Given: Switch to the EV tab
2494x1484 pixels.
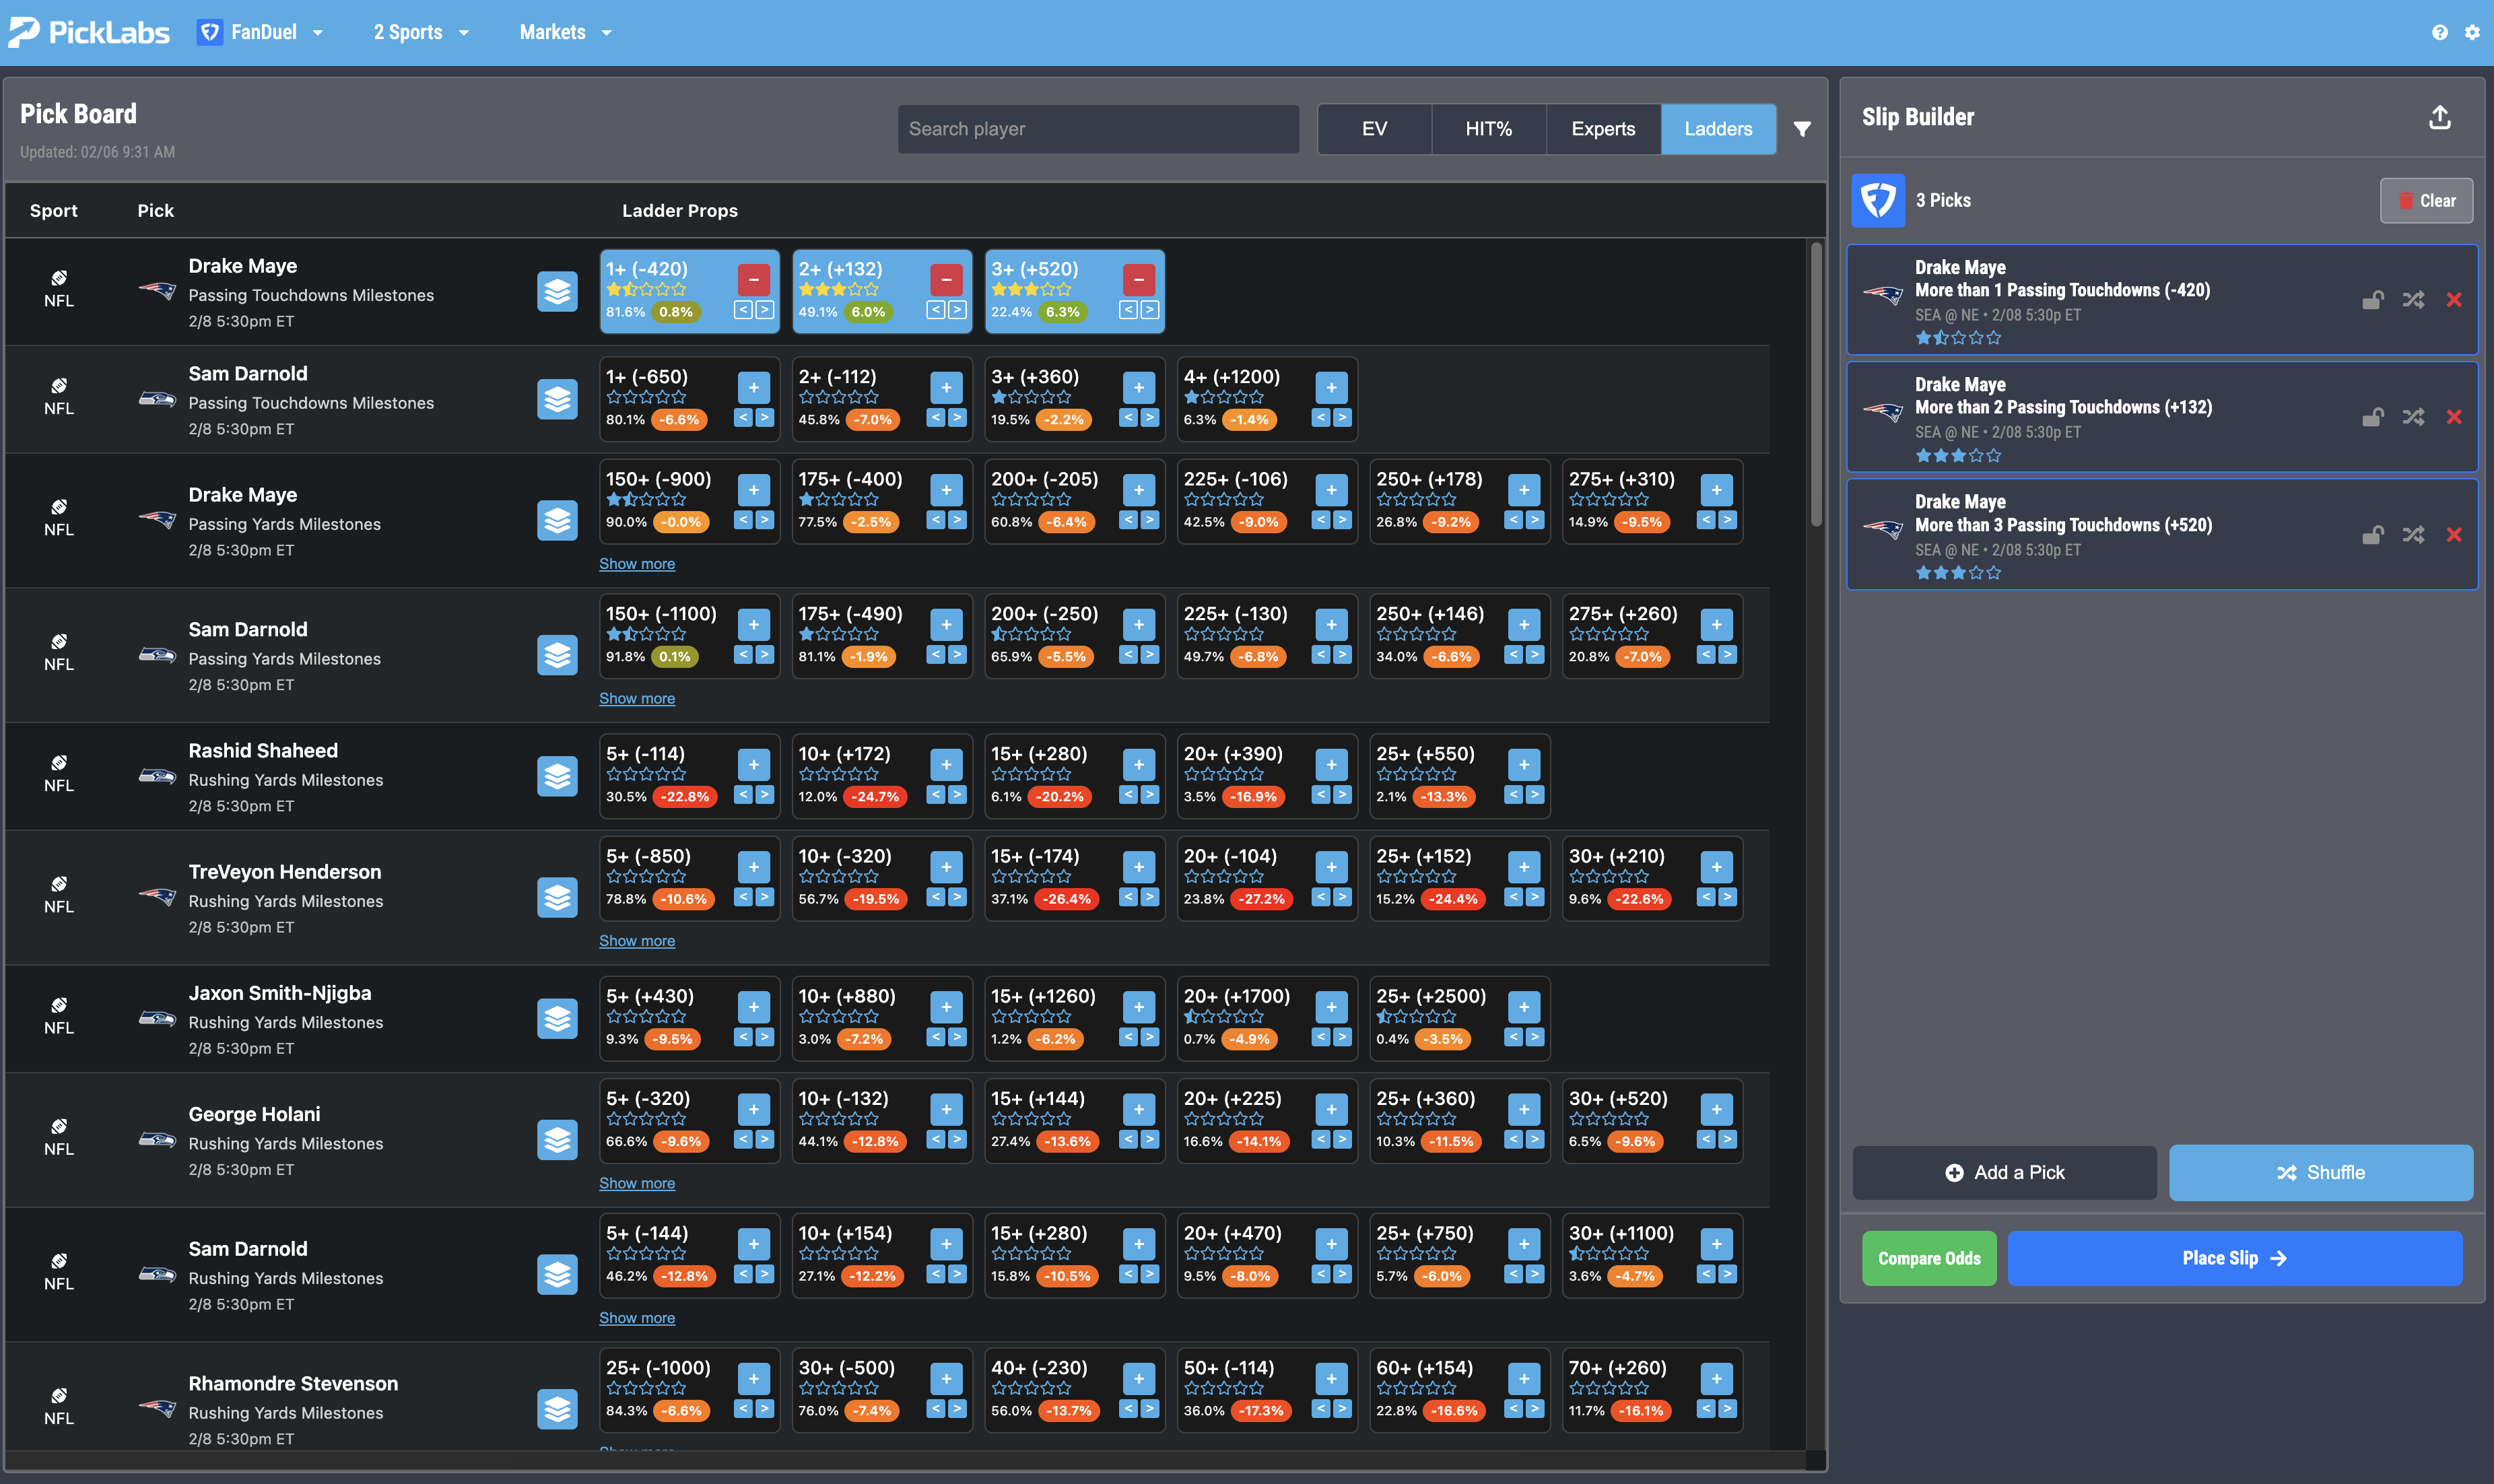Looking at the screenshot, I should click(x=1374, y=129).
